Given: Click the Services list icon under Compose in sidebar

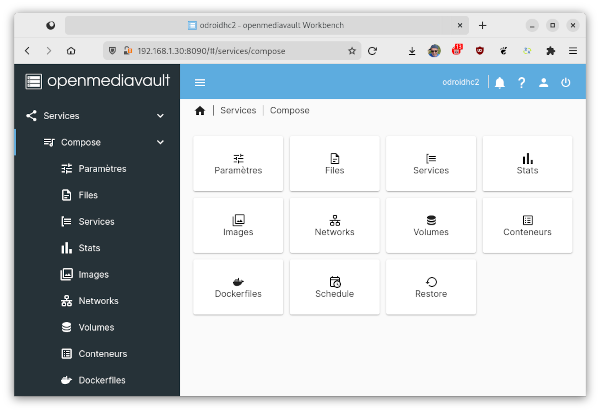Looking at the screenshot, I should (66, 221).
